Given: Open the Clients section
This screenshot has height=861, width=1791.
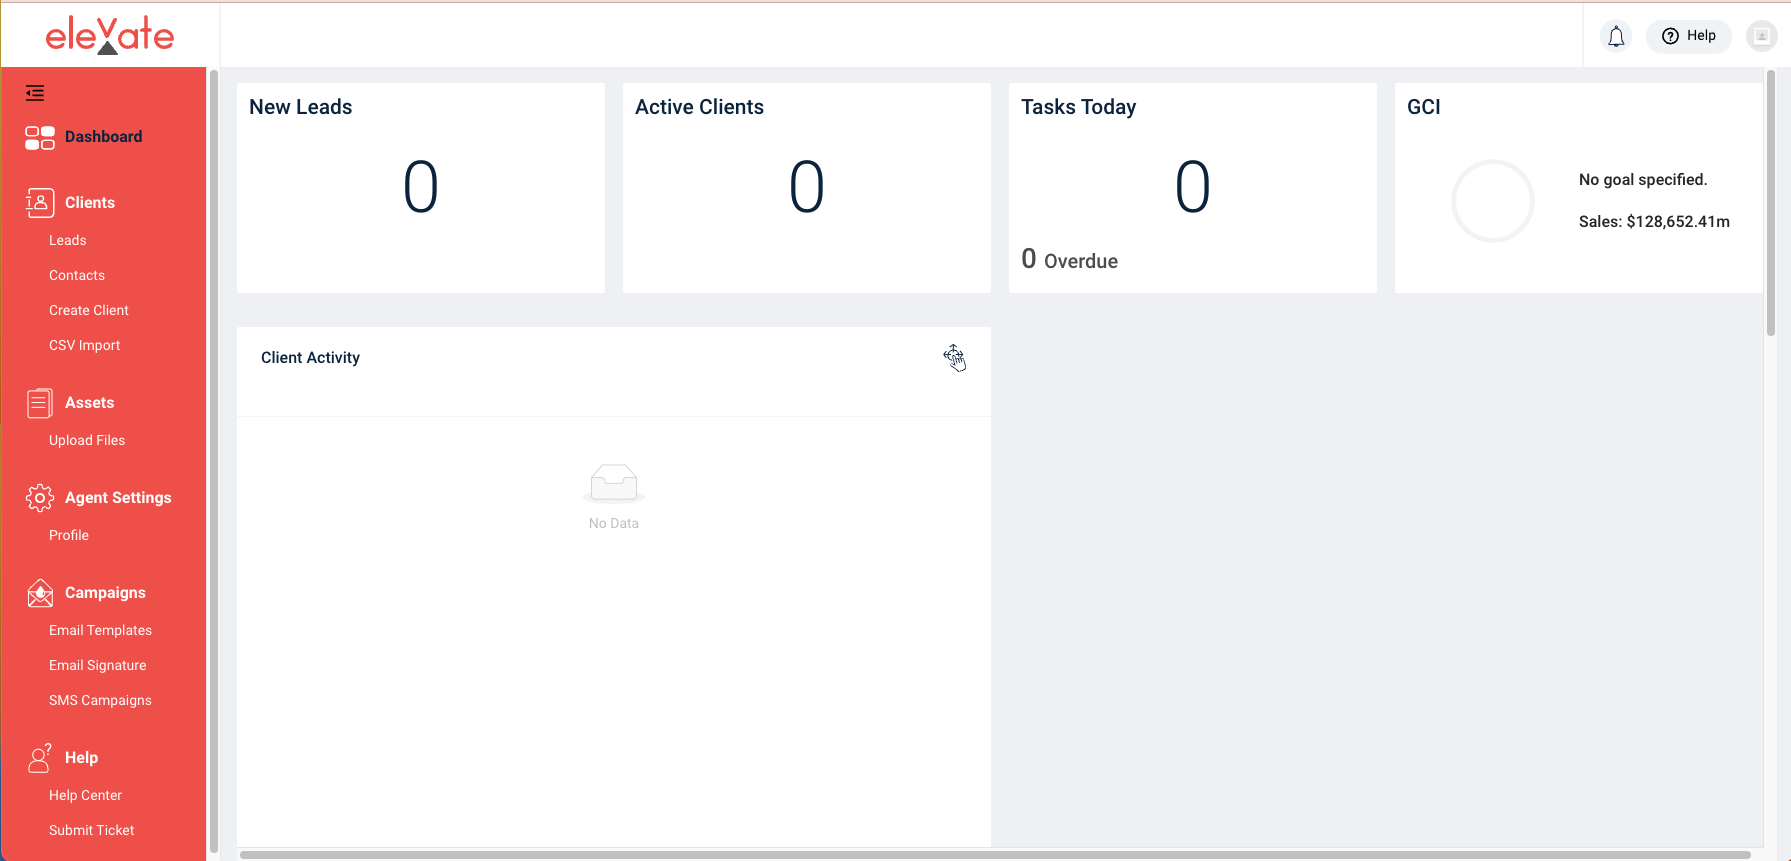Looking at the screenshot, I should (x=90, y=203).
